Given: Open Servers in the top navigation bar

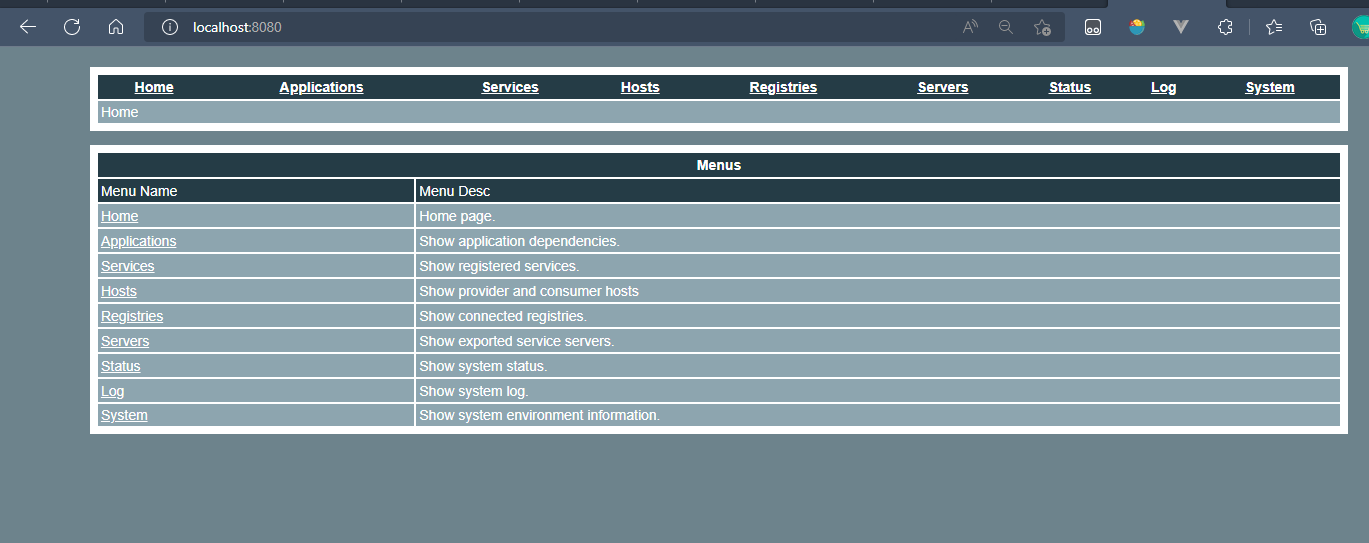Looking at the screenshot, I should coord(943,87).
